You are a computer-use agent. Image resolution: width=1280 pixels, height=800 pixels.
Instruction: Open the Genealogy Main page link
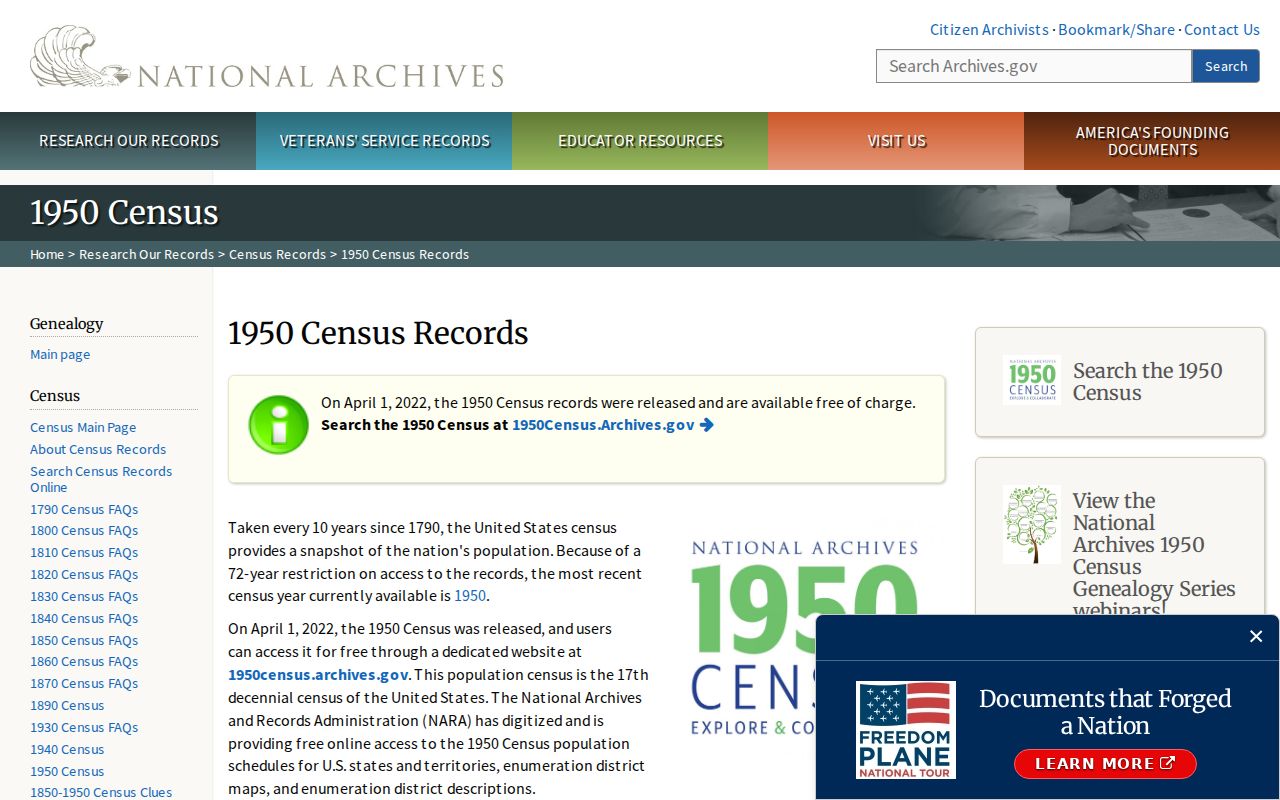[x=60, y=354]
